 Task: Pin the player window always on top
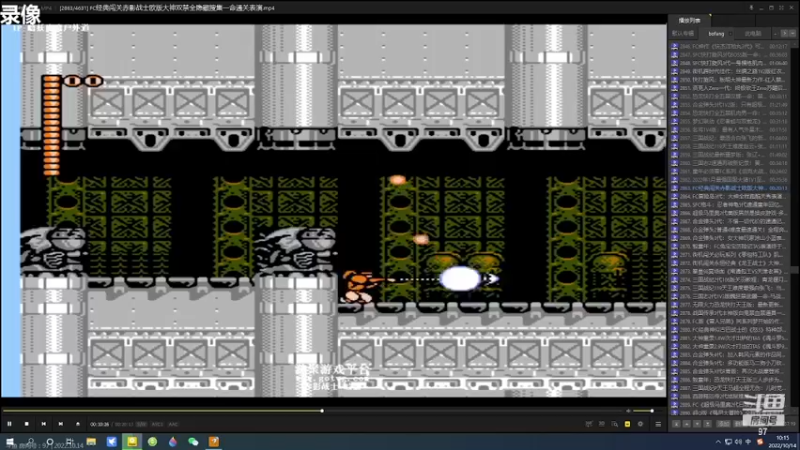click(751, 8)
